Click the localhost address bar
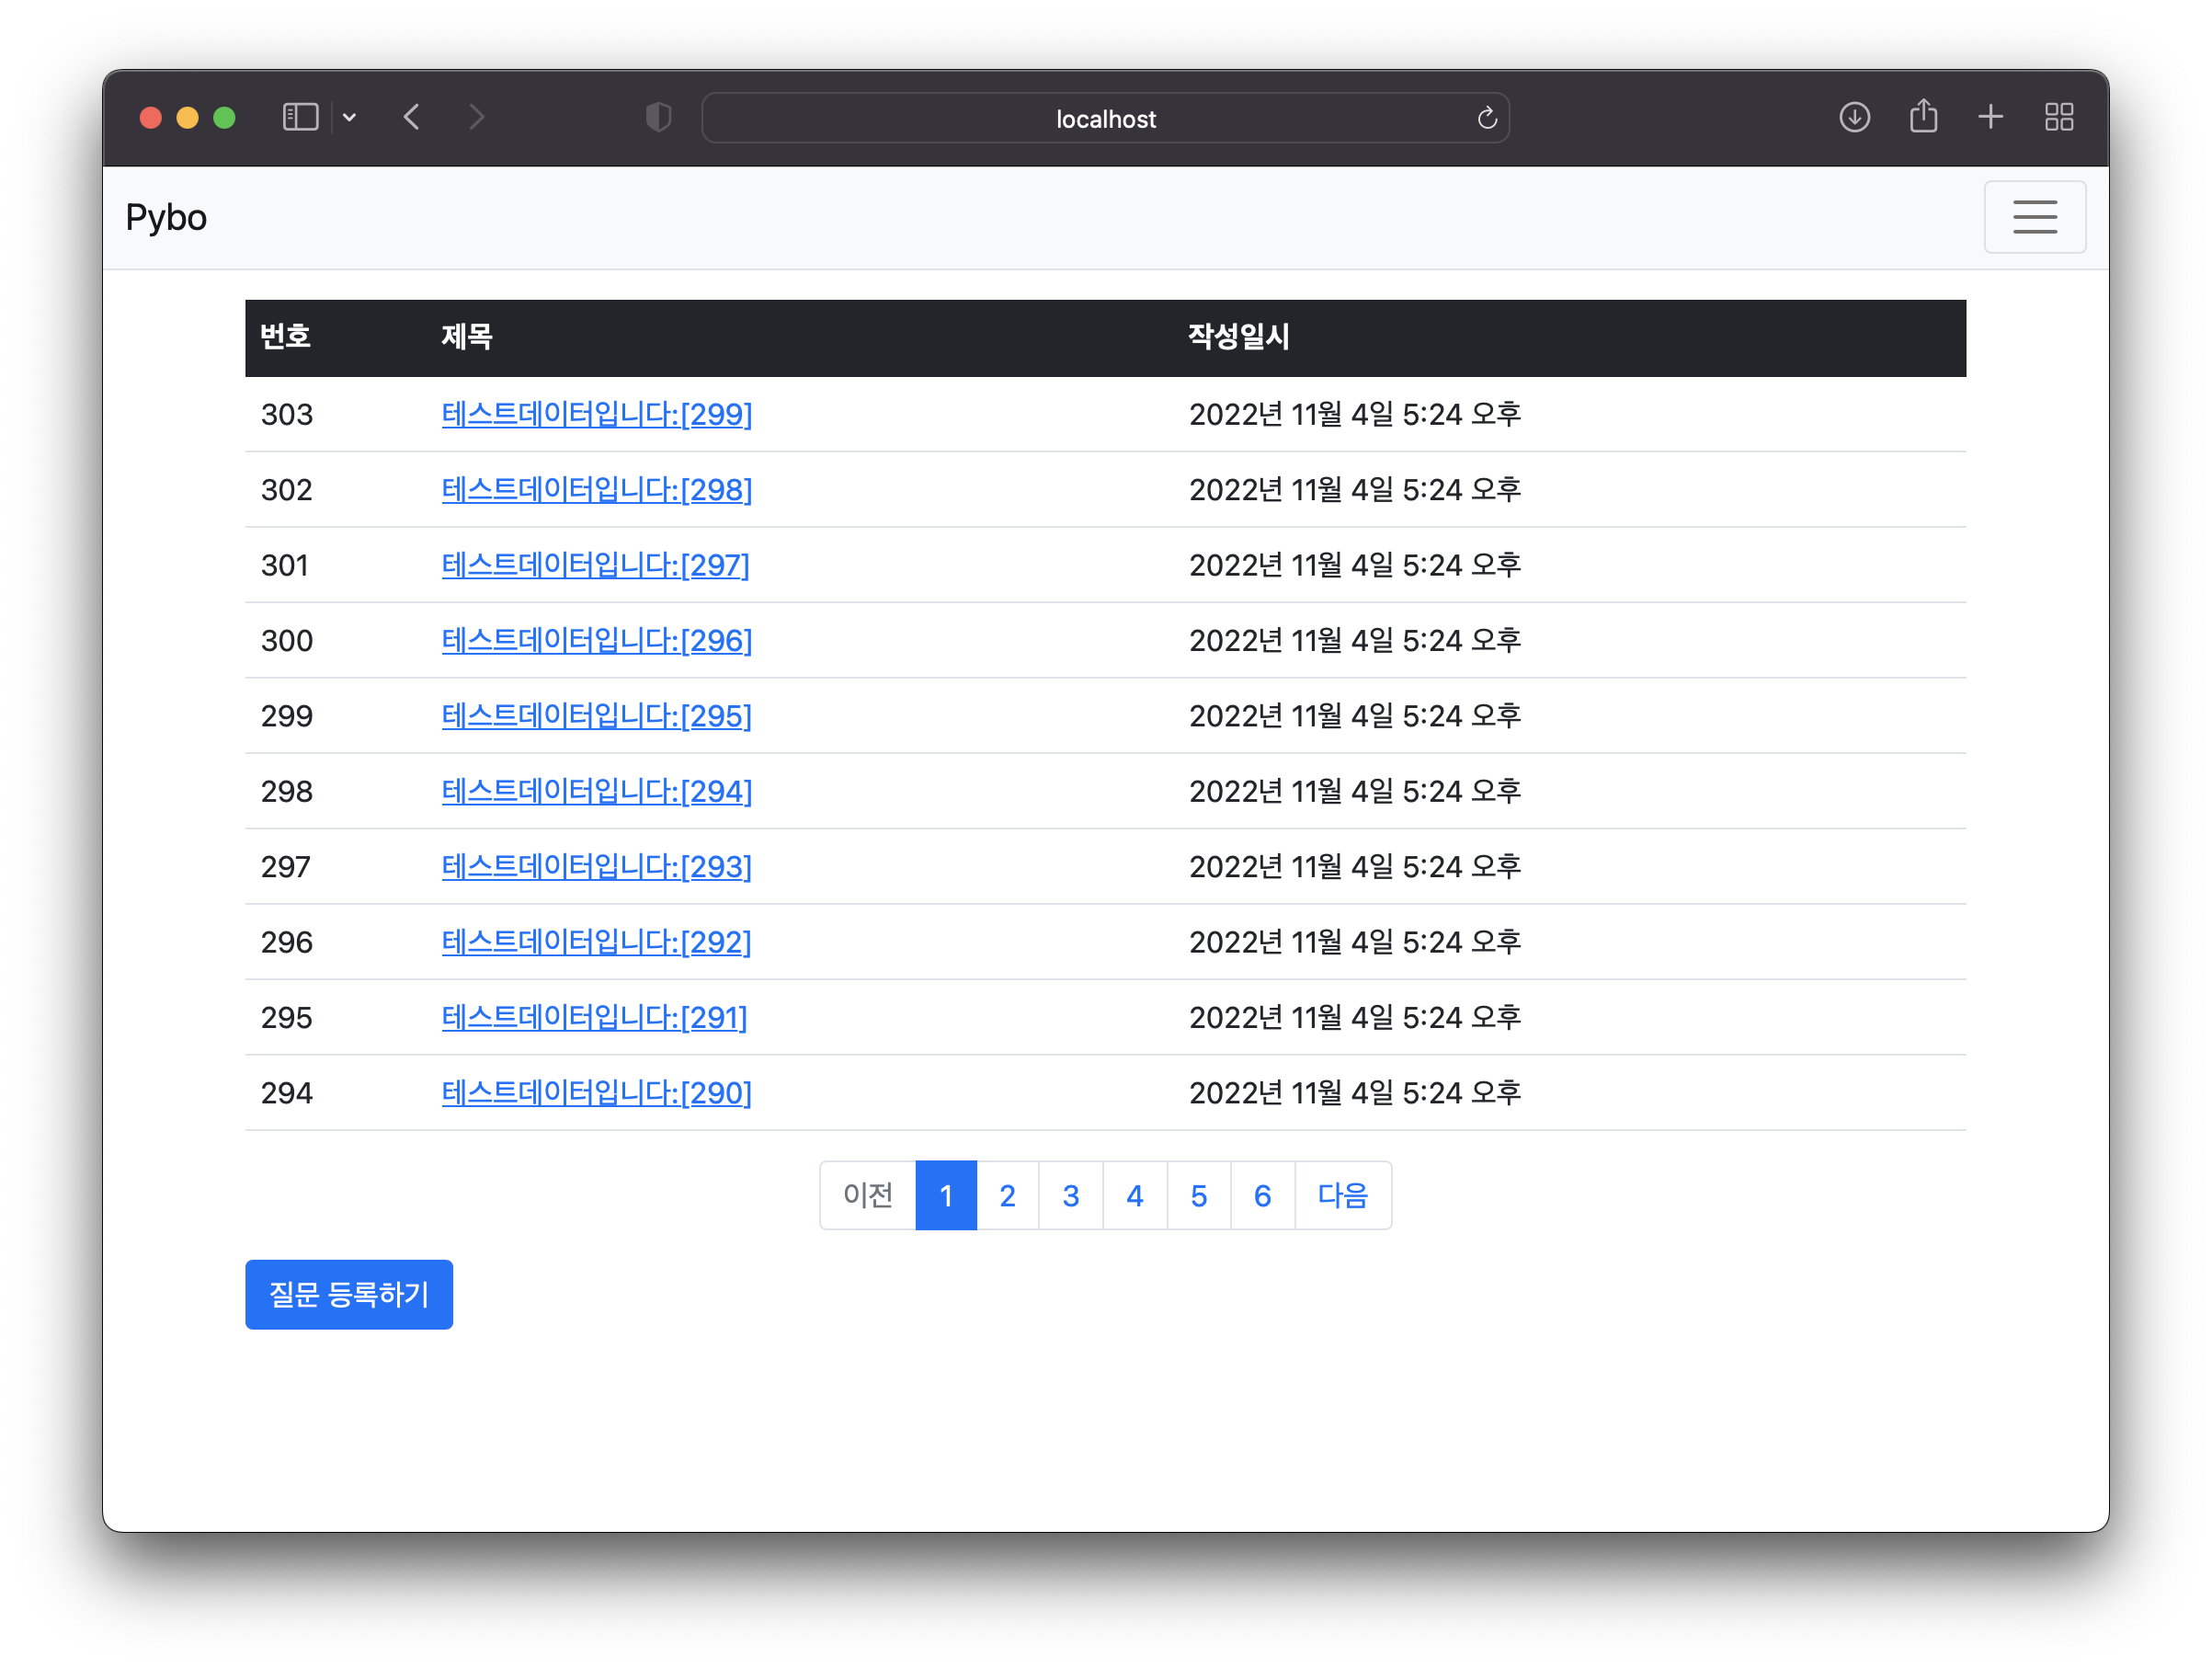This screenshot has height=1668, width=2212. click(x=1104, y=119)
